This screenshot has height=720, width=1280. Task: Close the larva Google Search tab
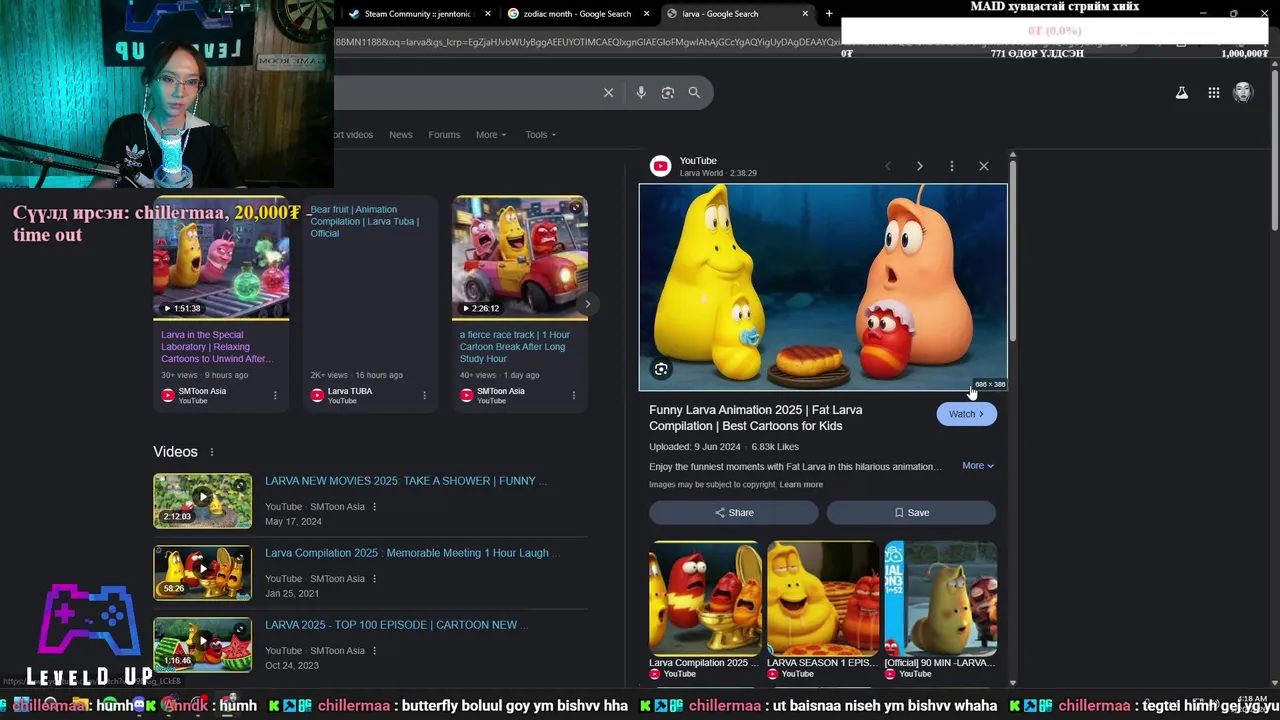click(x=805, y=14)
